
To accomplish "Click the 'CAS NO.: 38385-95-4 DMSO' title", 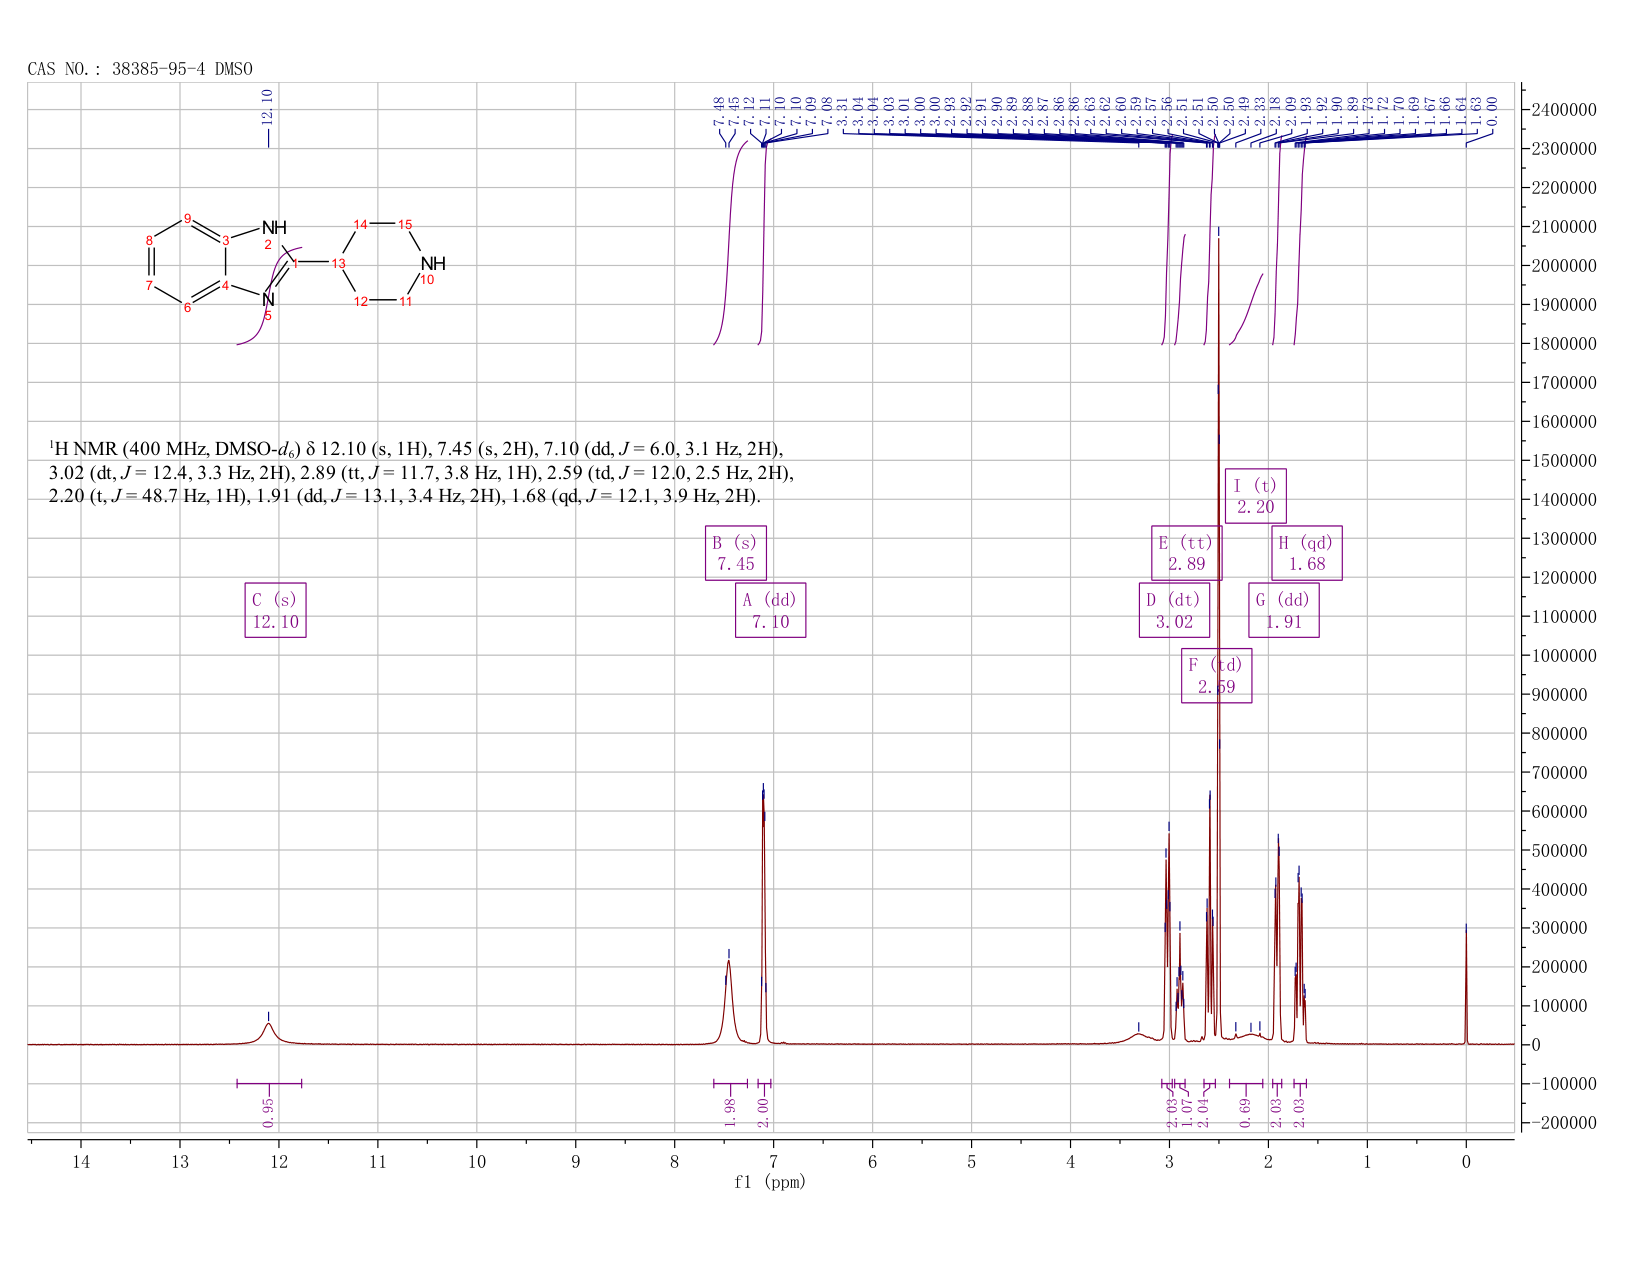I will (x=140, y=69).
